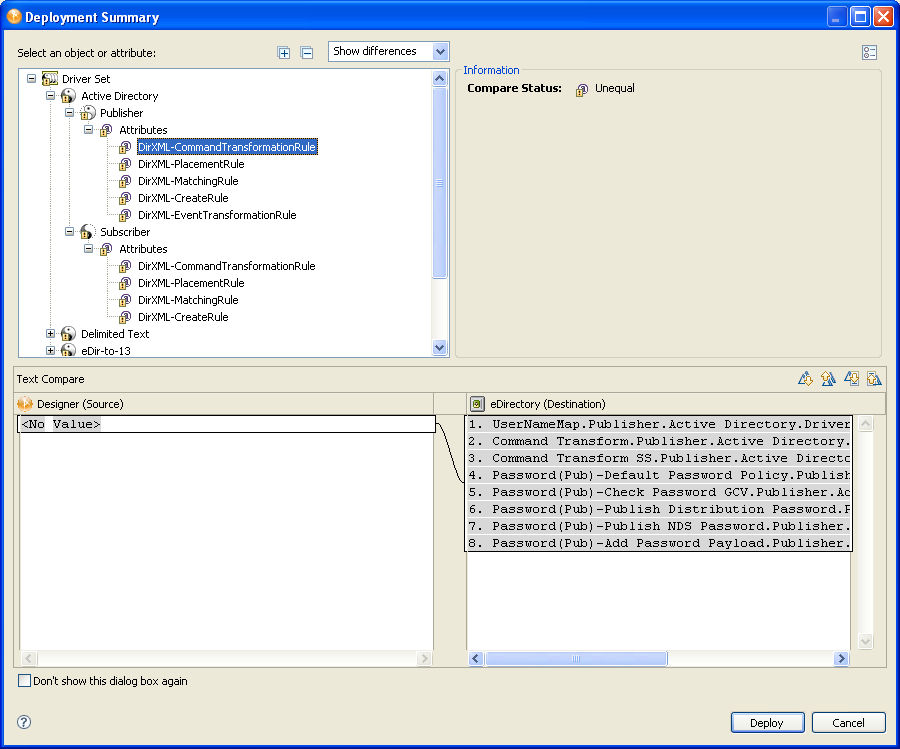Click the Cancel button

pos(848,723)
